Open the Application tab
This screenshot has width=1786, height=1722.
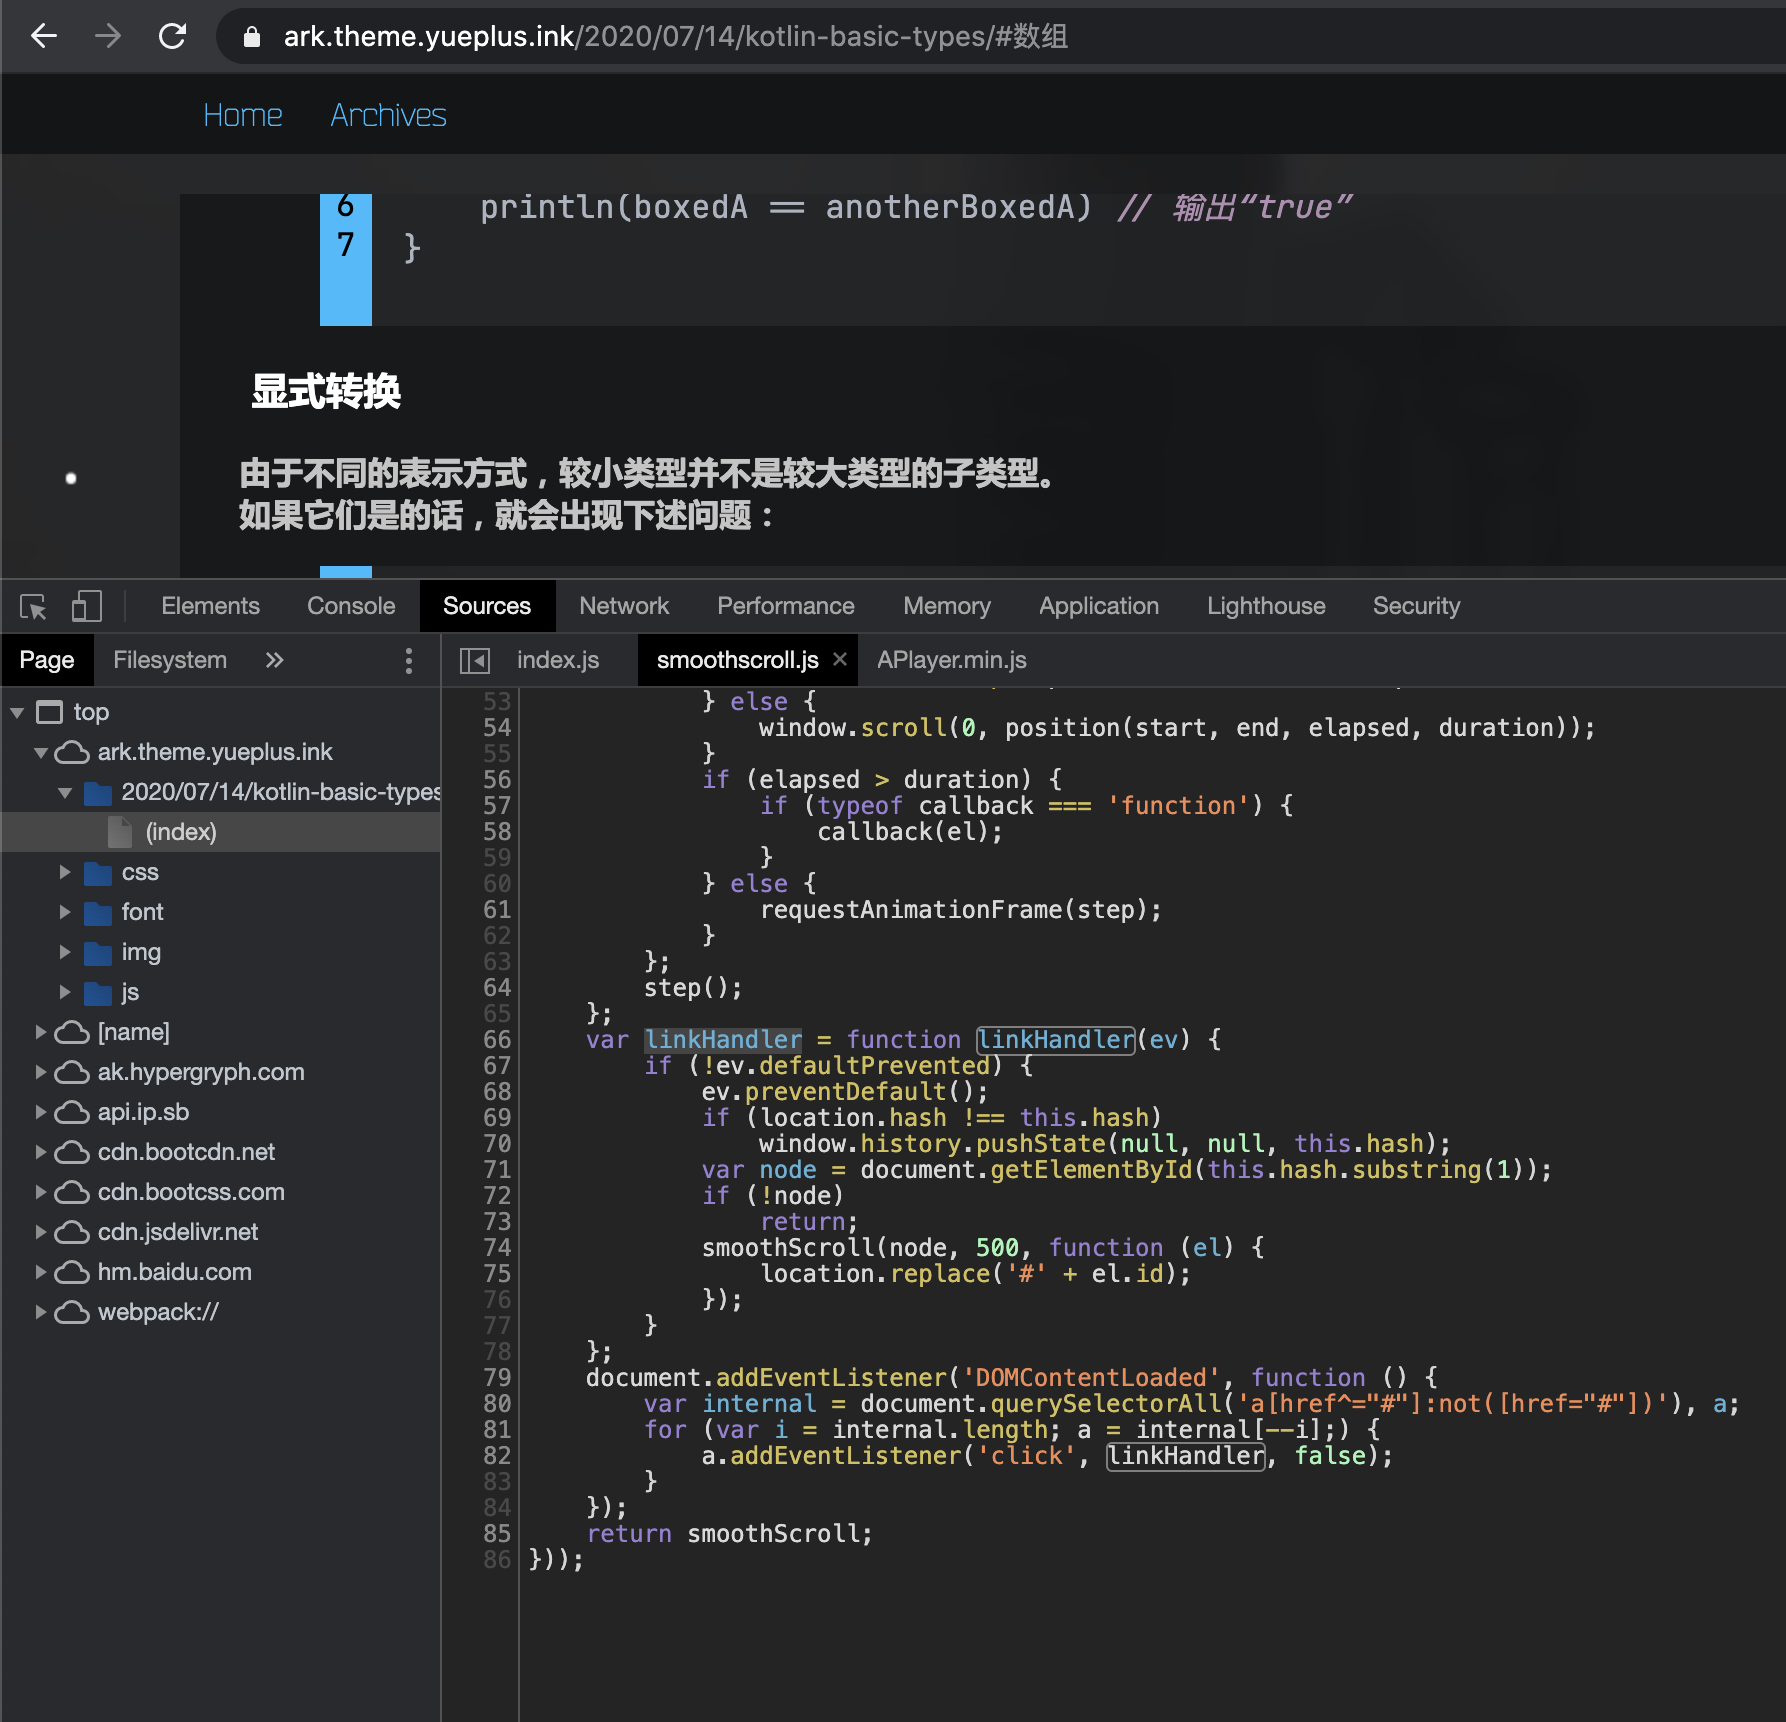click(x=1099, y=606)
